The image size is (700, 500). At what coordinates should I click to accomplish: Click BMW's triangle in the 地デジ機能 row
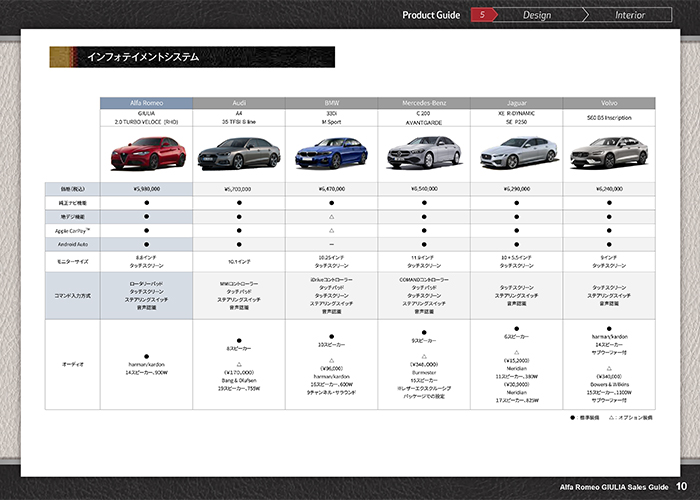(331, 217)
